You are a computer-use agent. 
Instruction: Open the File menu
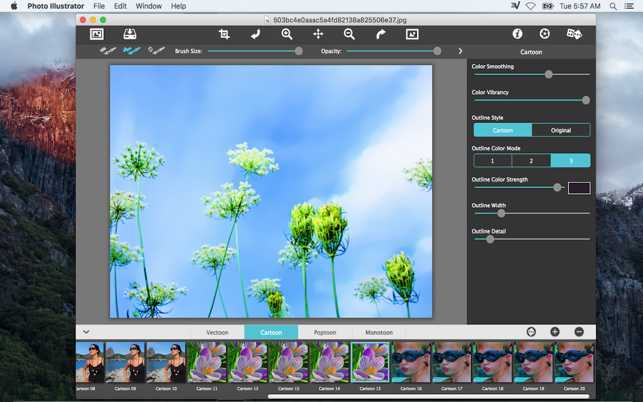99,6
